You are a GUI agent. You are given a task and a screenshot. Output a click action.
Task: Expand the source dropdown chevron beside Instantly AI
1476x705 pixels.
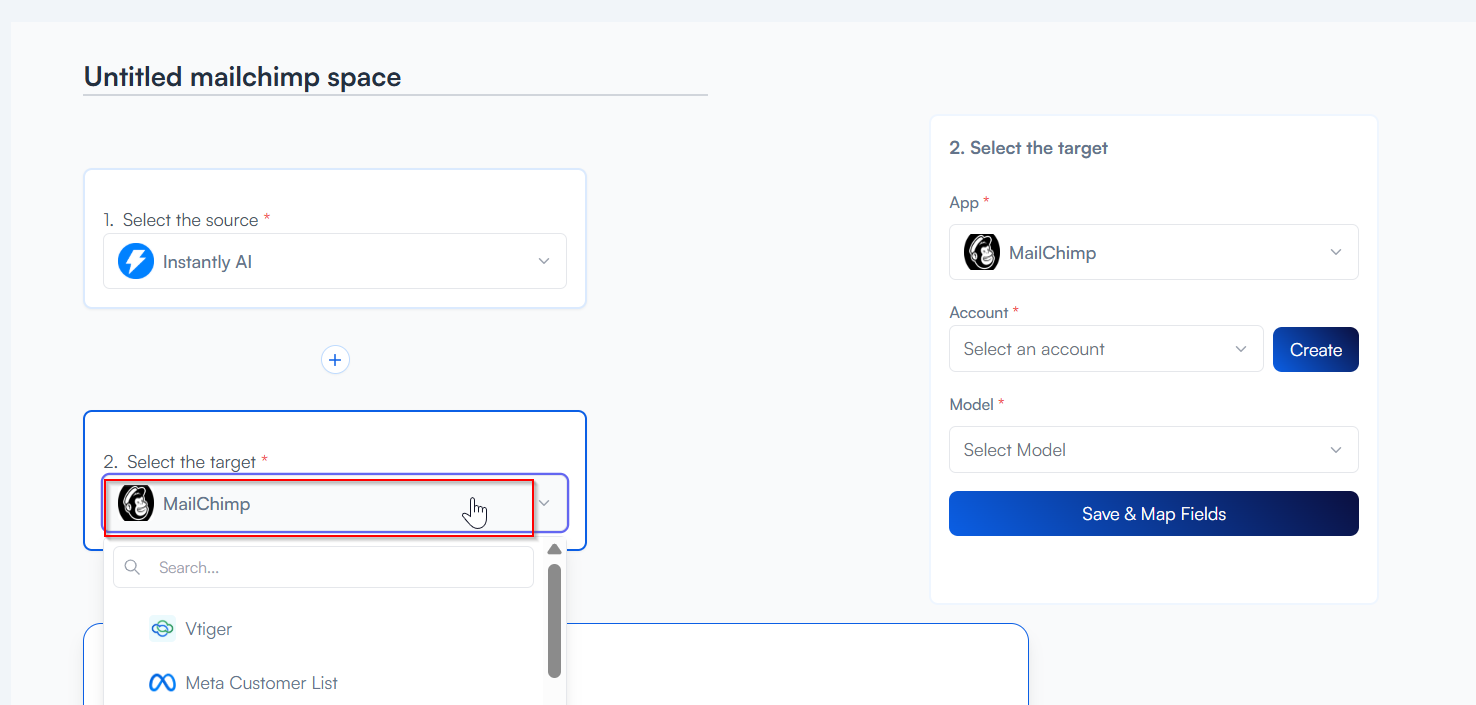(544, 261)
